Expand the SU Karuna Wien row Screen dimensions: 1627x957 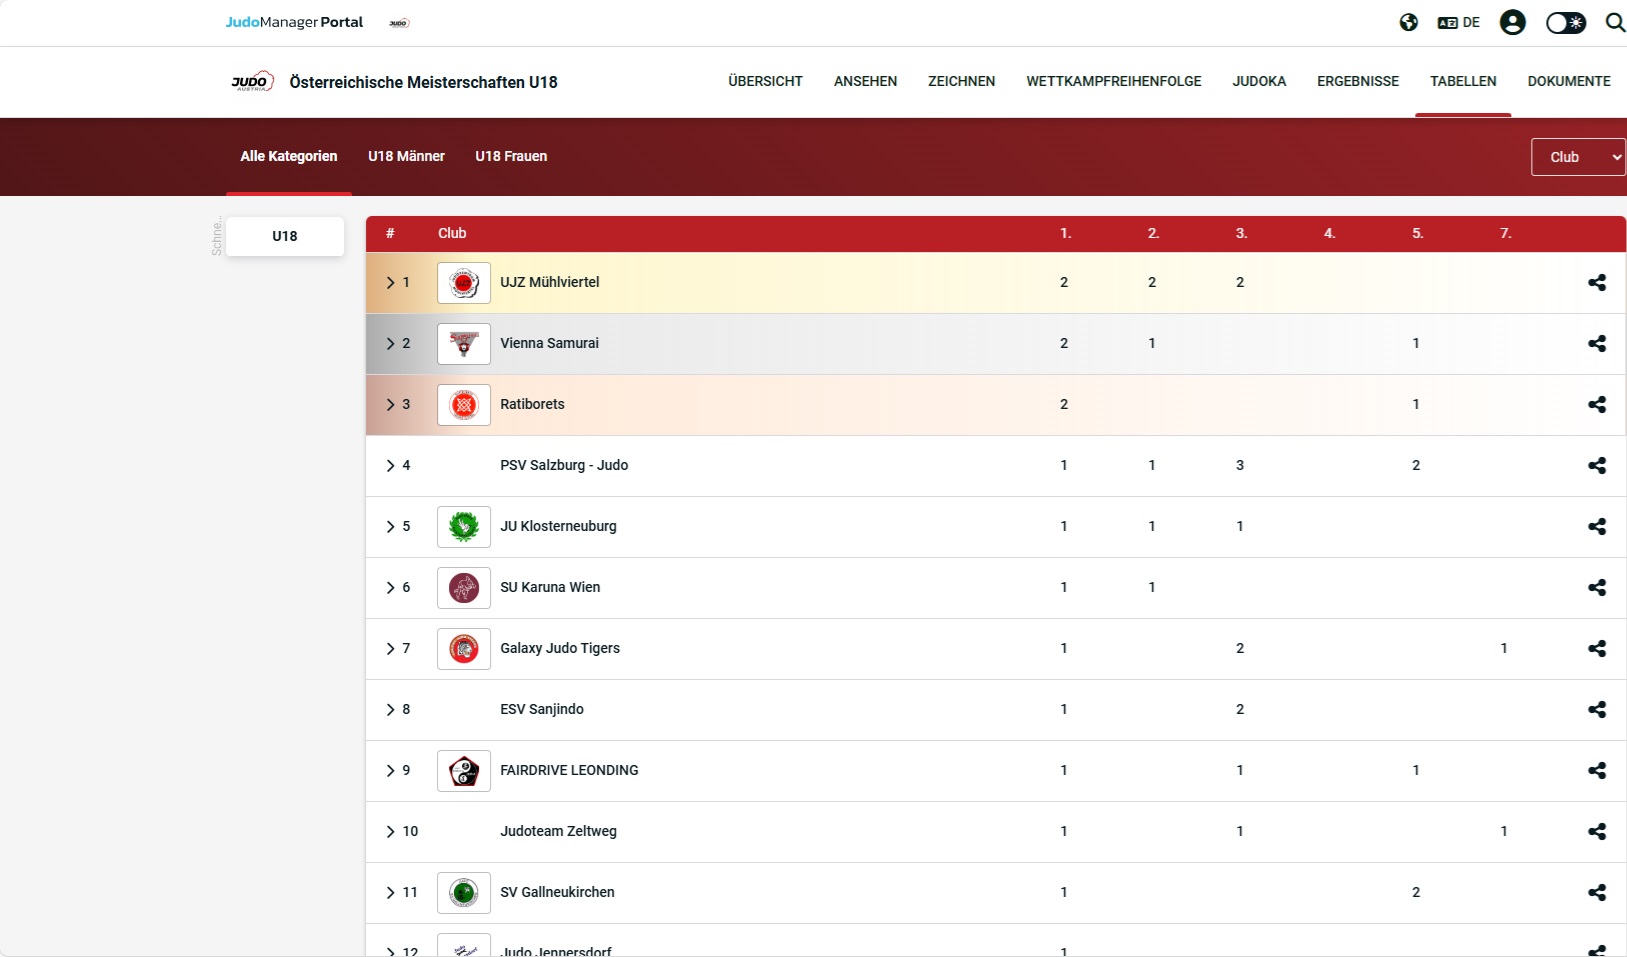(x=391, y=588)
